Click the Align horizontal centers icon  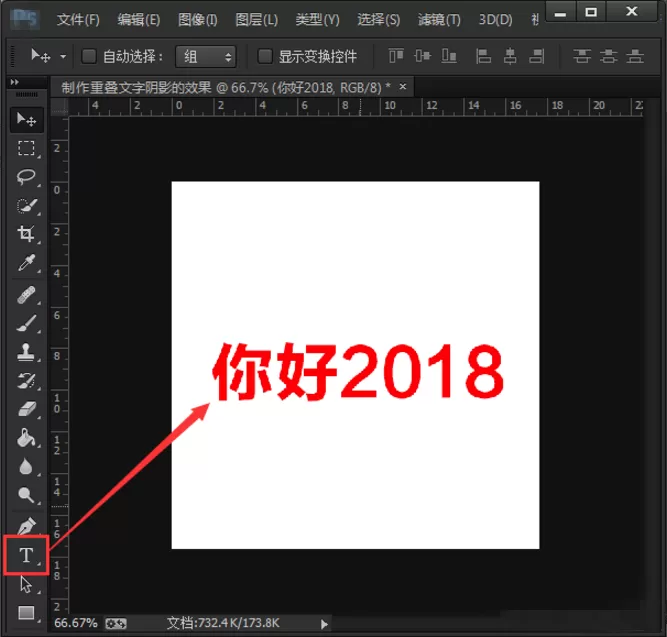pos(510,56)
